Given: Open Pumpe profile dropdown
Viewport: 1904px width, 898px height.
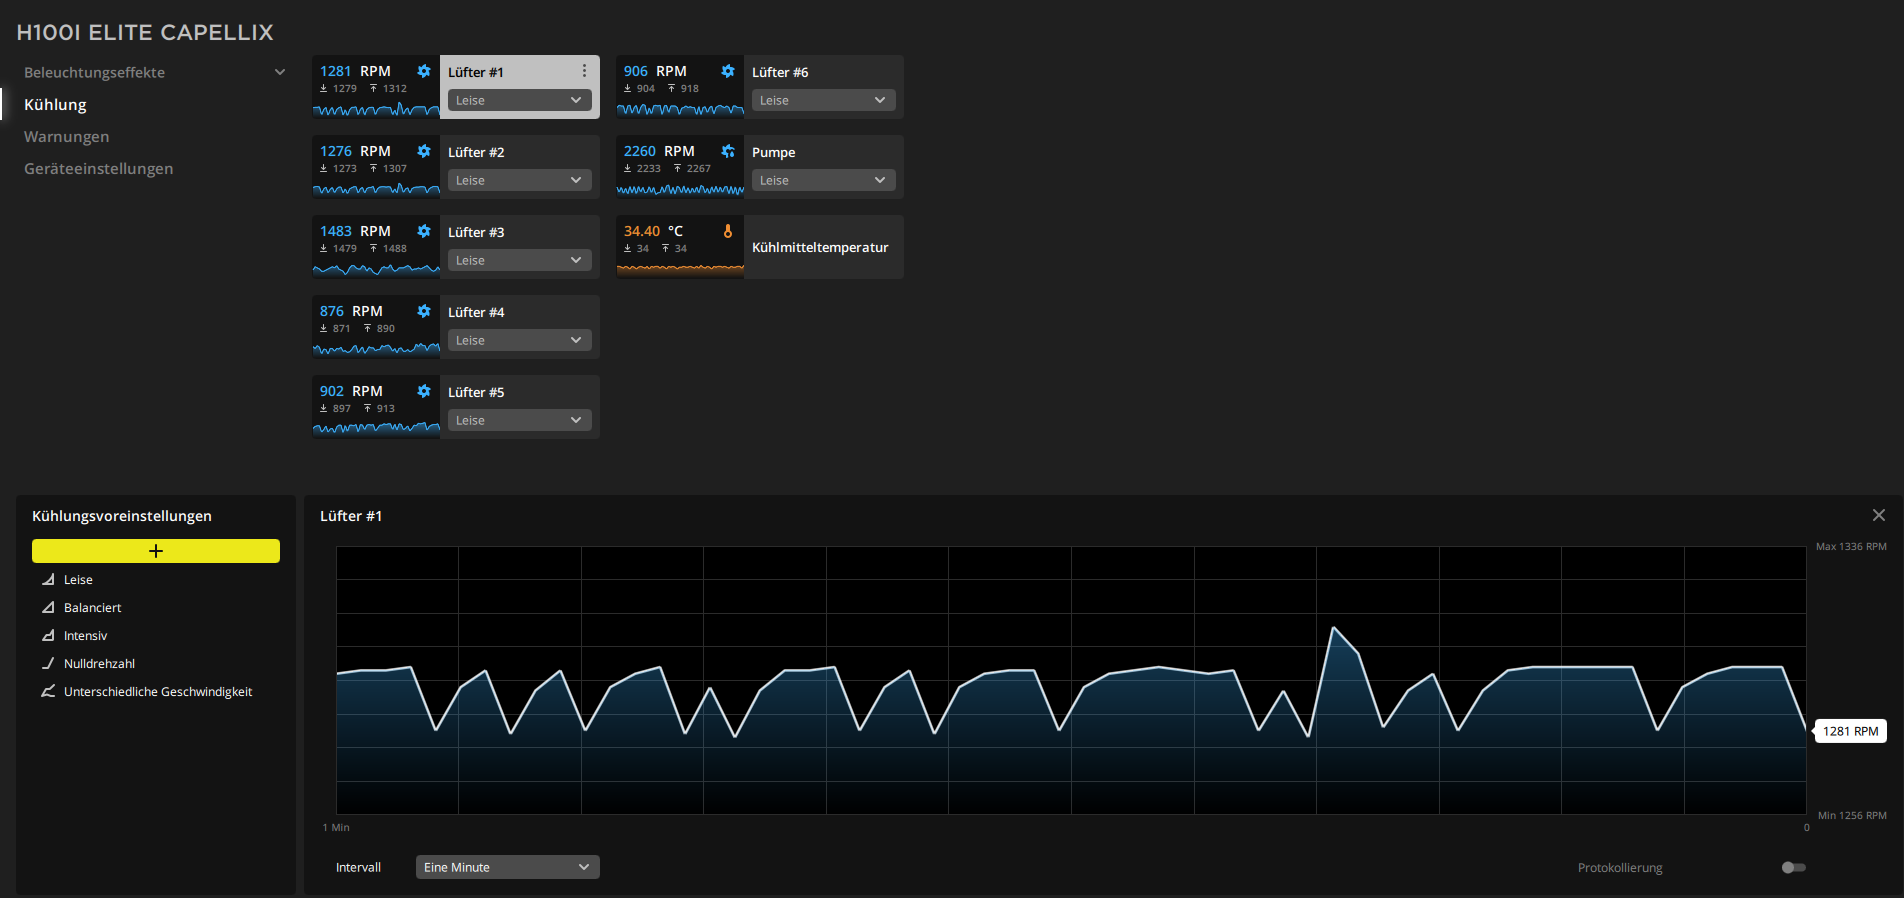Looking at the screenshot, I should pos(824,180).
